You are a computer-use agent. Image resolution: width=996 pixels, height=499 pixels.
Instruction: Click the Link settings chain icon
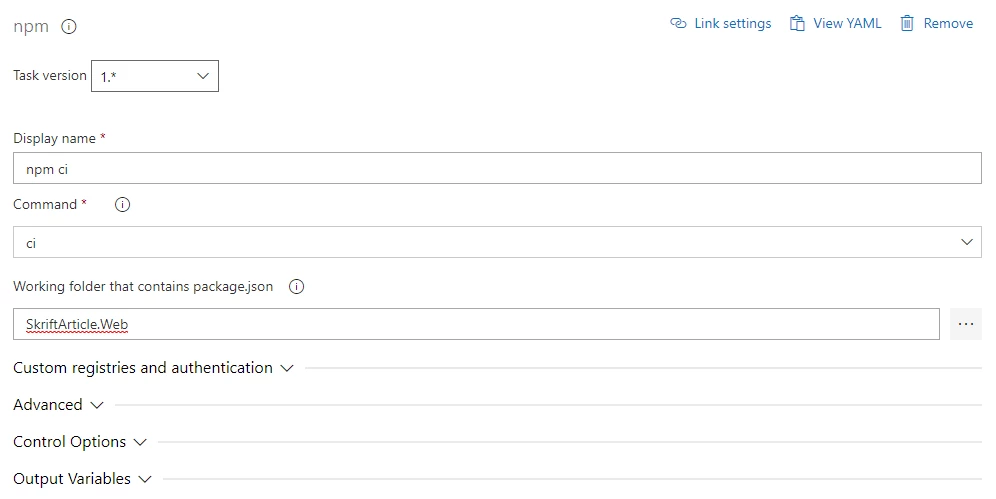678,23
